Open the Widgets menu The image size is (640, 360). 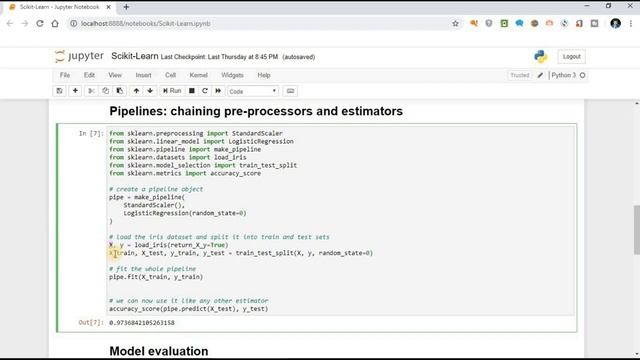coord(232,75)
